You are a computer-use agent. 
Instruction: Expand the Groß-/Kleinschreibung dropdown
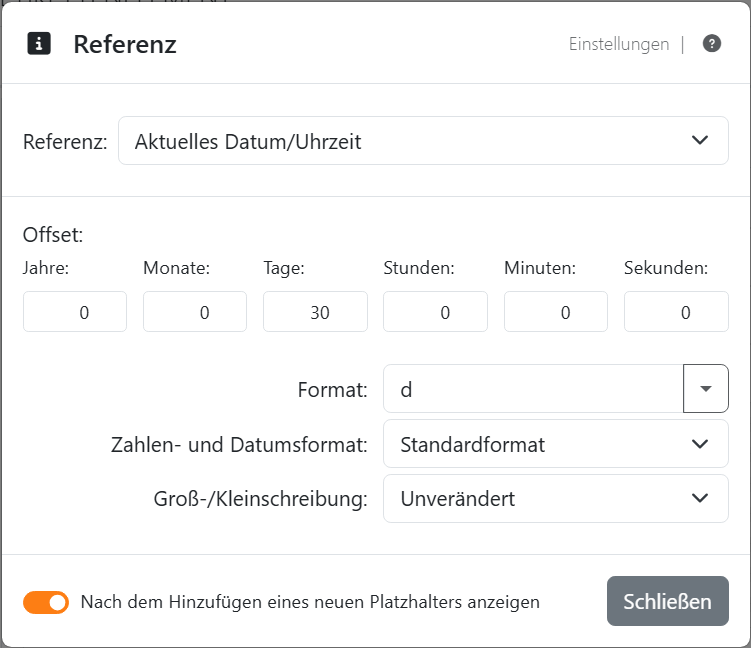click(556, 499)
